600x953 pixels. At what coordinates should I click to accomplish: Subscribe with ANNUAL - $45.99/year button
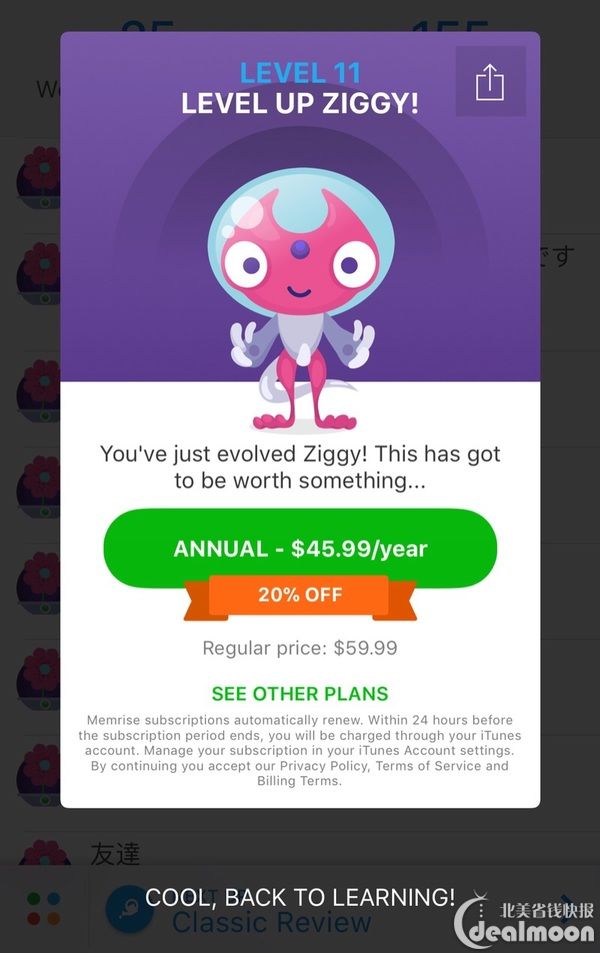click(x=300, y=548)
